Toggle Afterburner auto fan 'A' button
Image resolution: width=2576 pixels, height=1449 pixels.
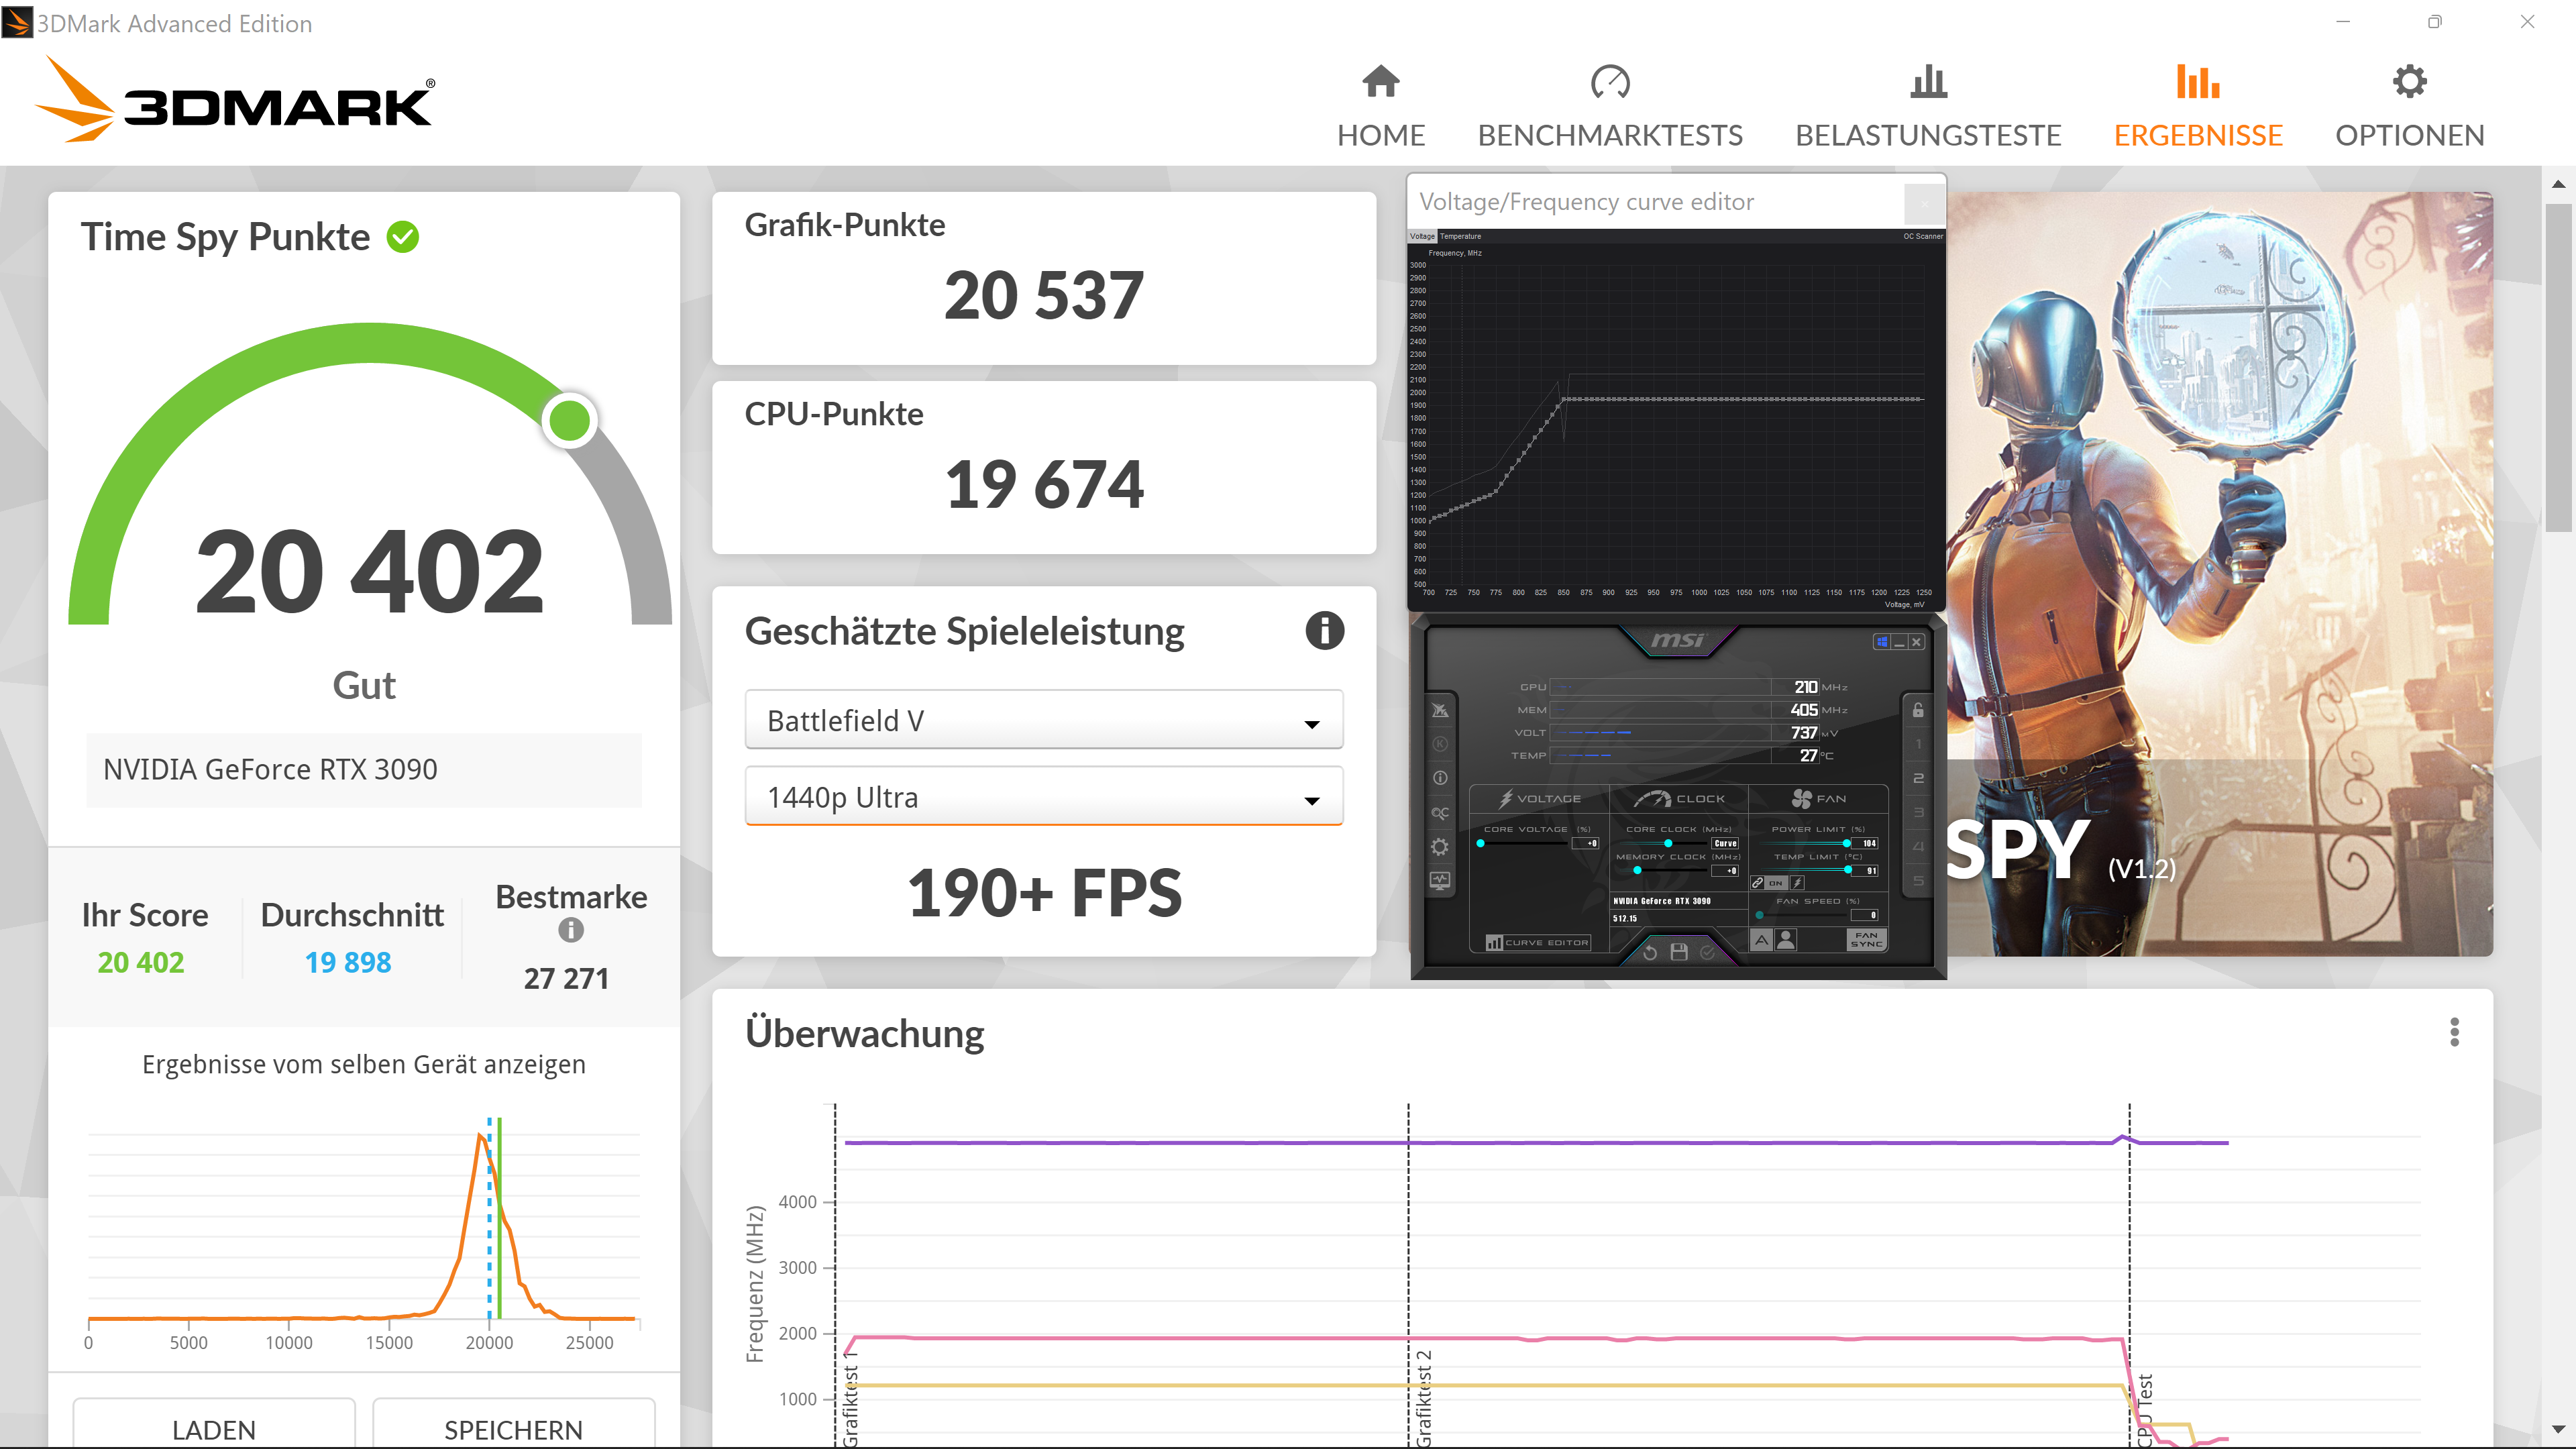click(x=1761, y=939)
